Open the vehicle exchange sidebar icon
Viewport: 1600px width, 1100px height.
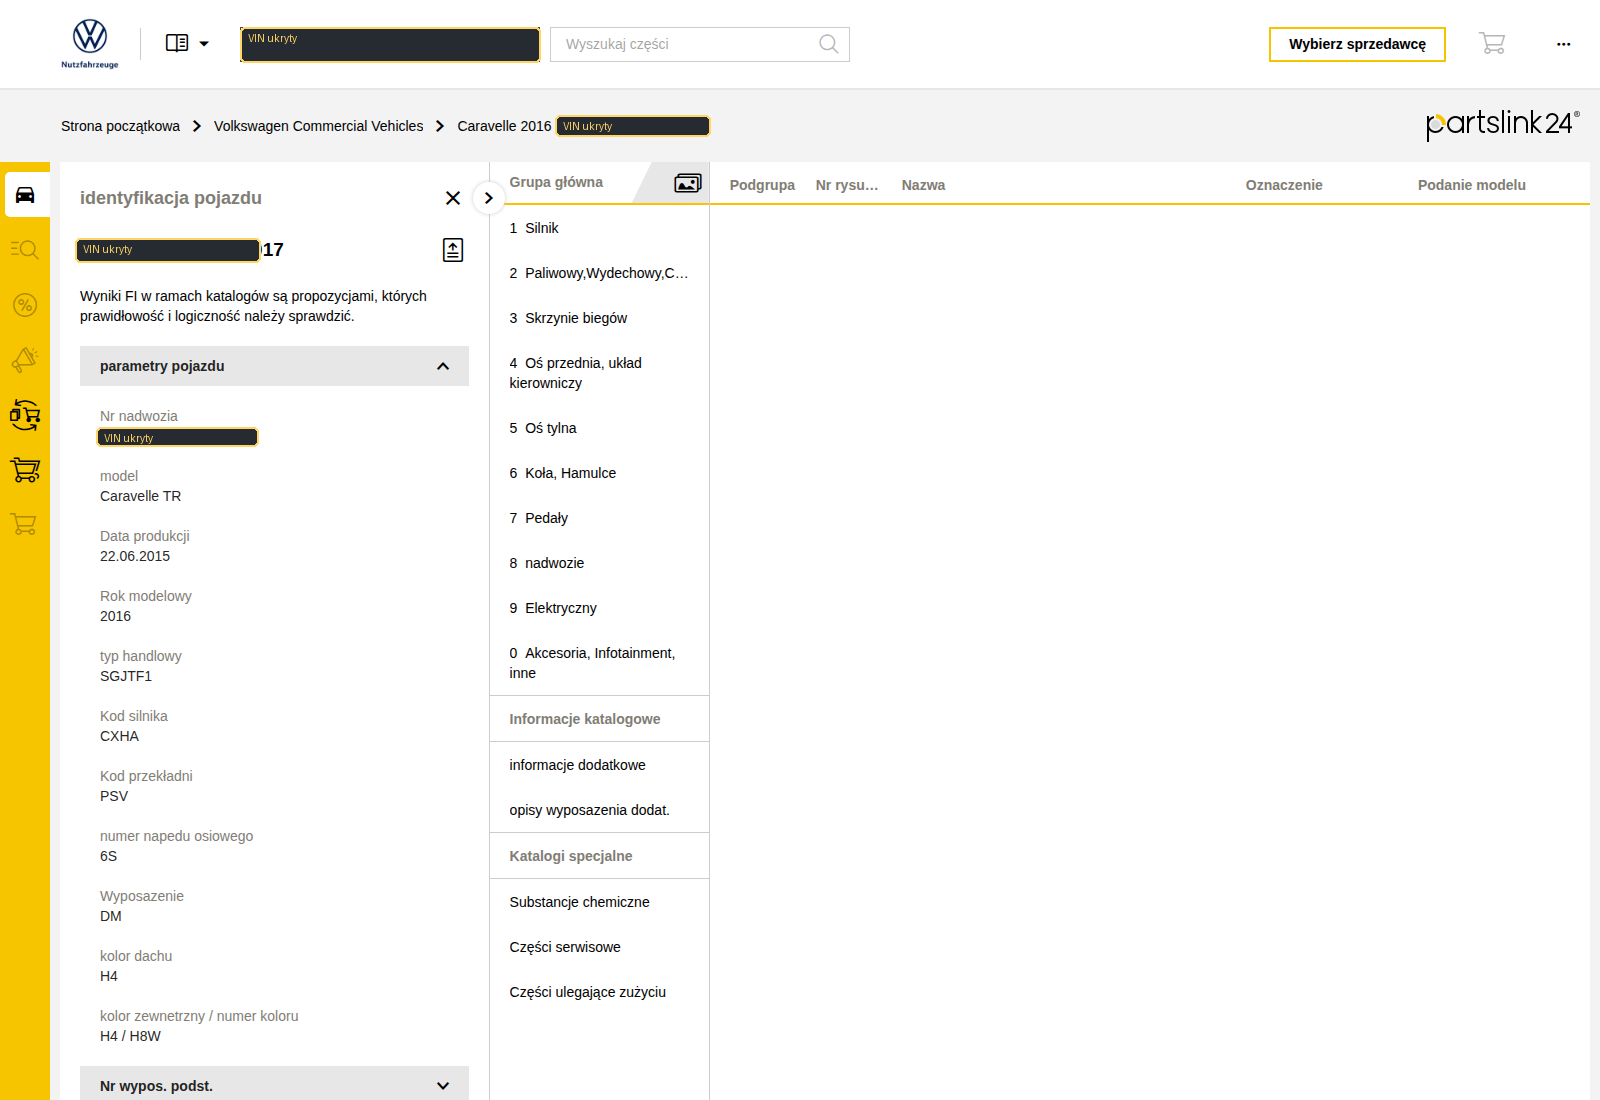coord(25,414)
